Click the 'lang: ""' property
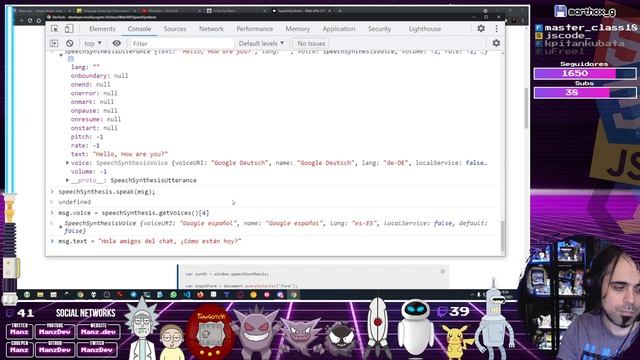Screen dimensions: 640x360 click(x=85, y=67)
